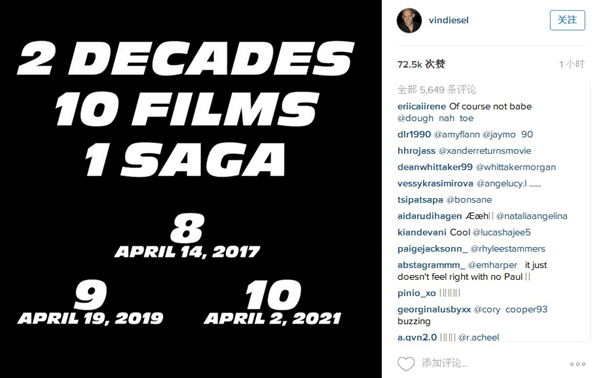Click the 关注 follow button
Viewport: 592px width, 378px height.
567,20
